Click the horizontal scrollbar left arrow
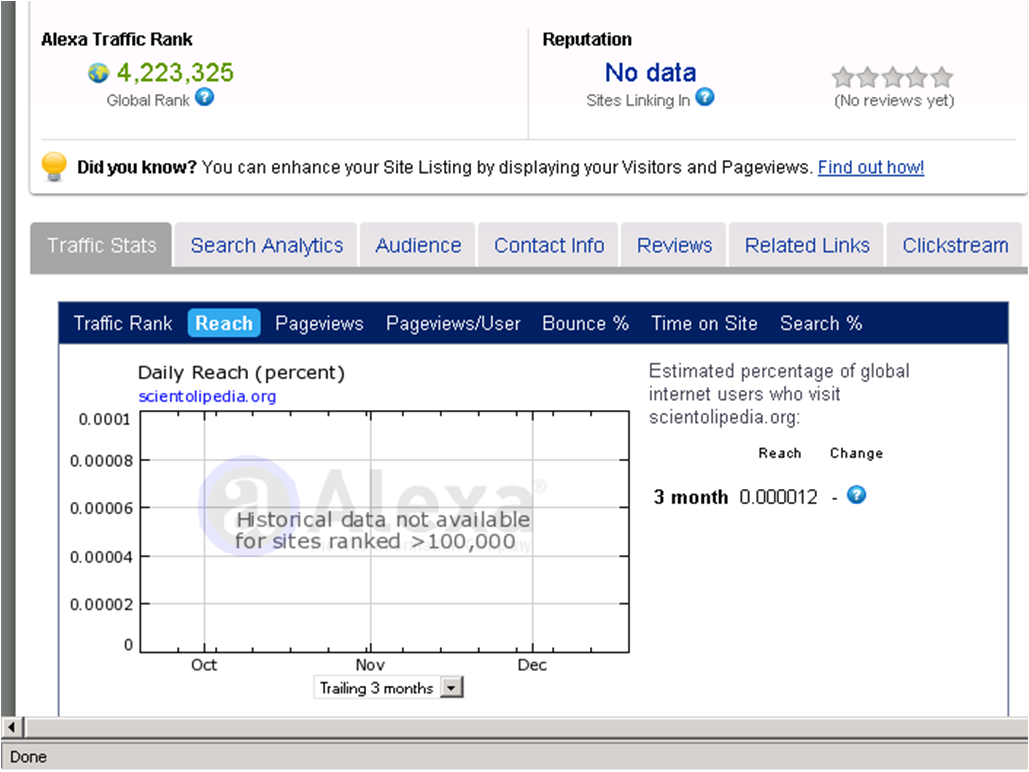 (x=13, y=727)
